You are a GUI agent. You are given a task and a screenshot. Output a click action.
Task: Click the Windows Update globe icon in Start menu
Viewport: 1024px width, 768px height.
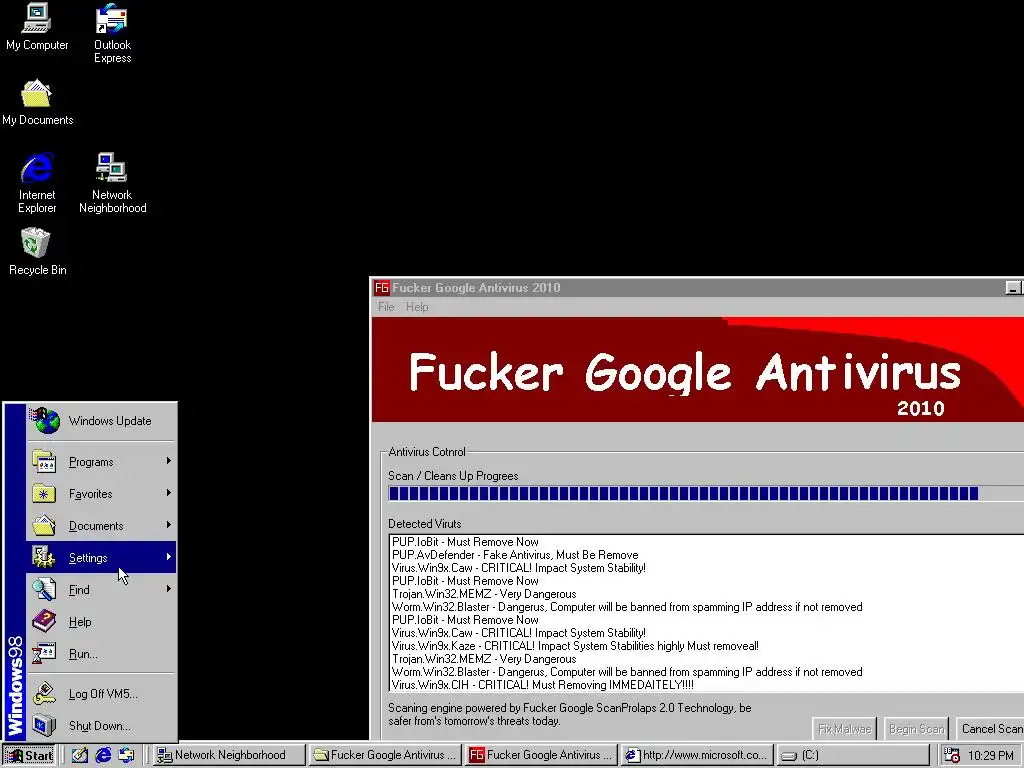(x=47, y=421)
